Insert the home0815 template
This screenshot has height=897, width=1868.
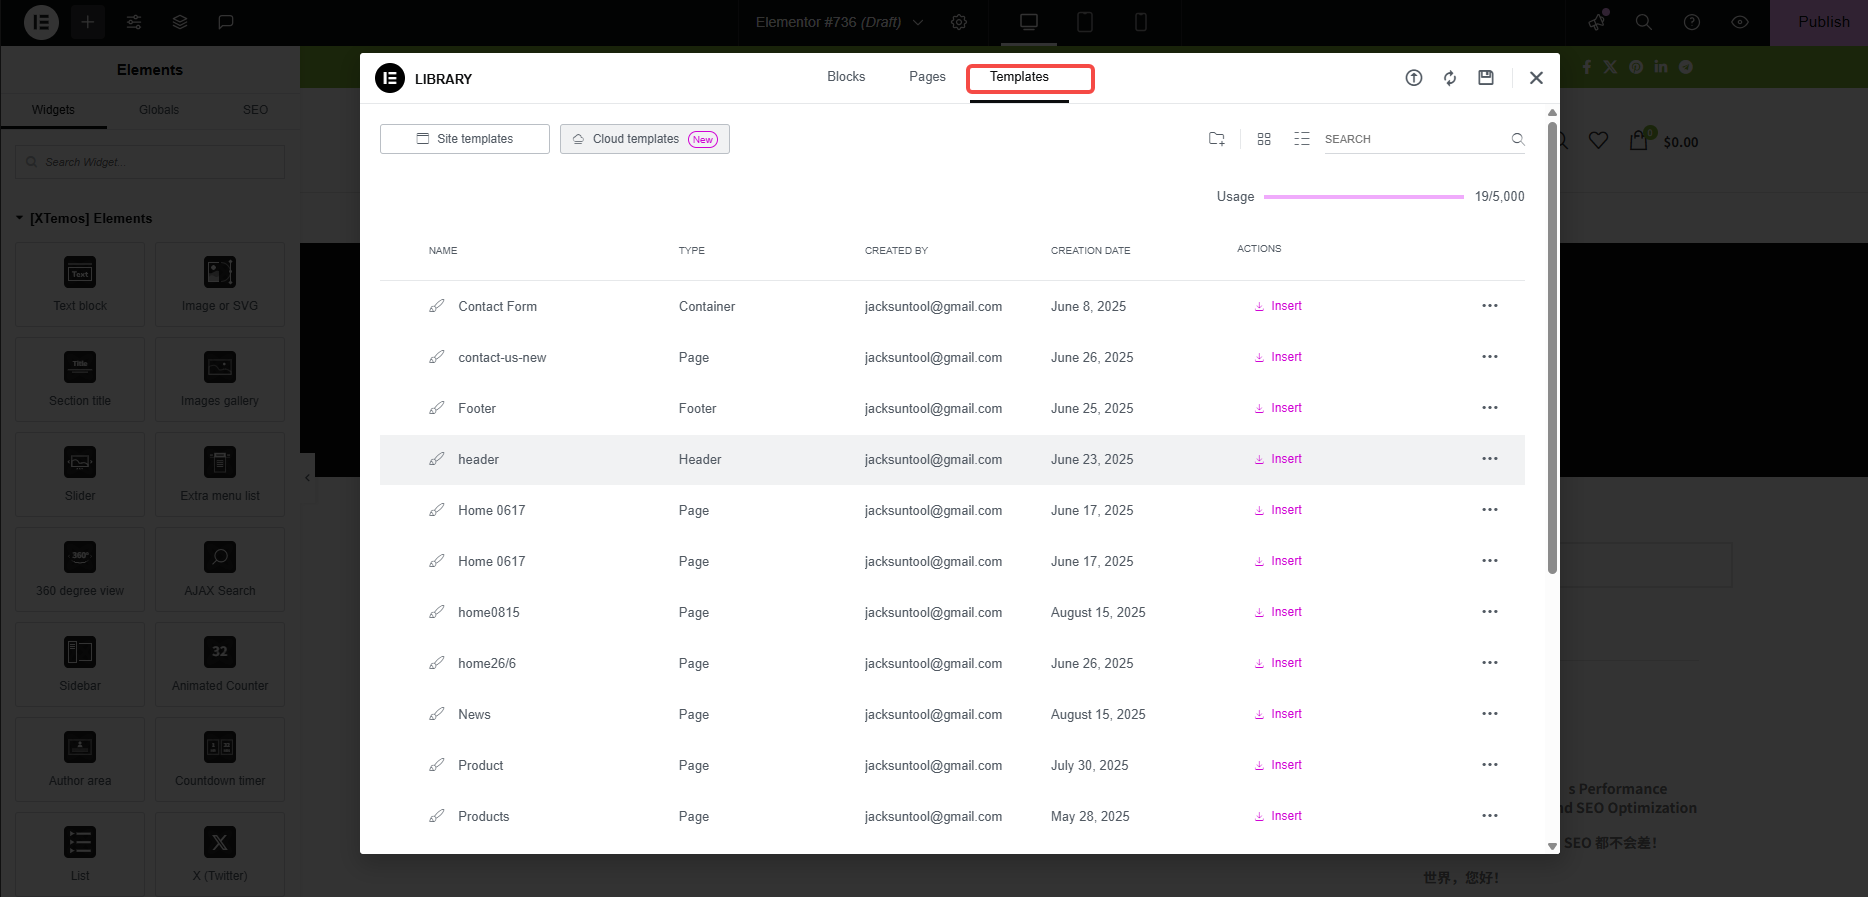(x=1278, y=612)
